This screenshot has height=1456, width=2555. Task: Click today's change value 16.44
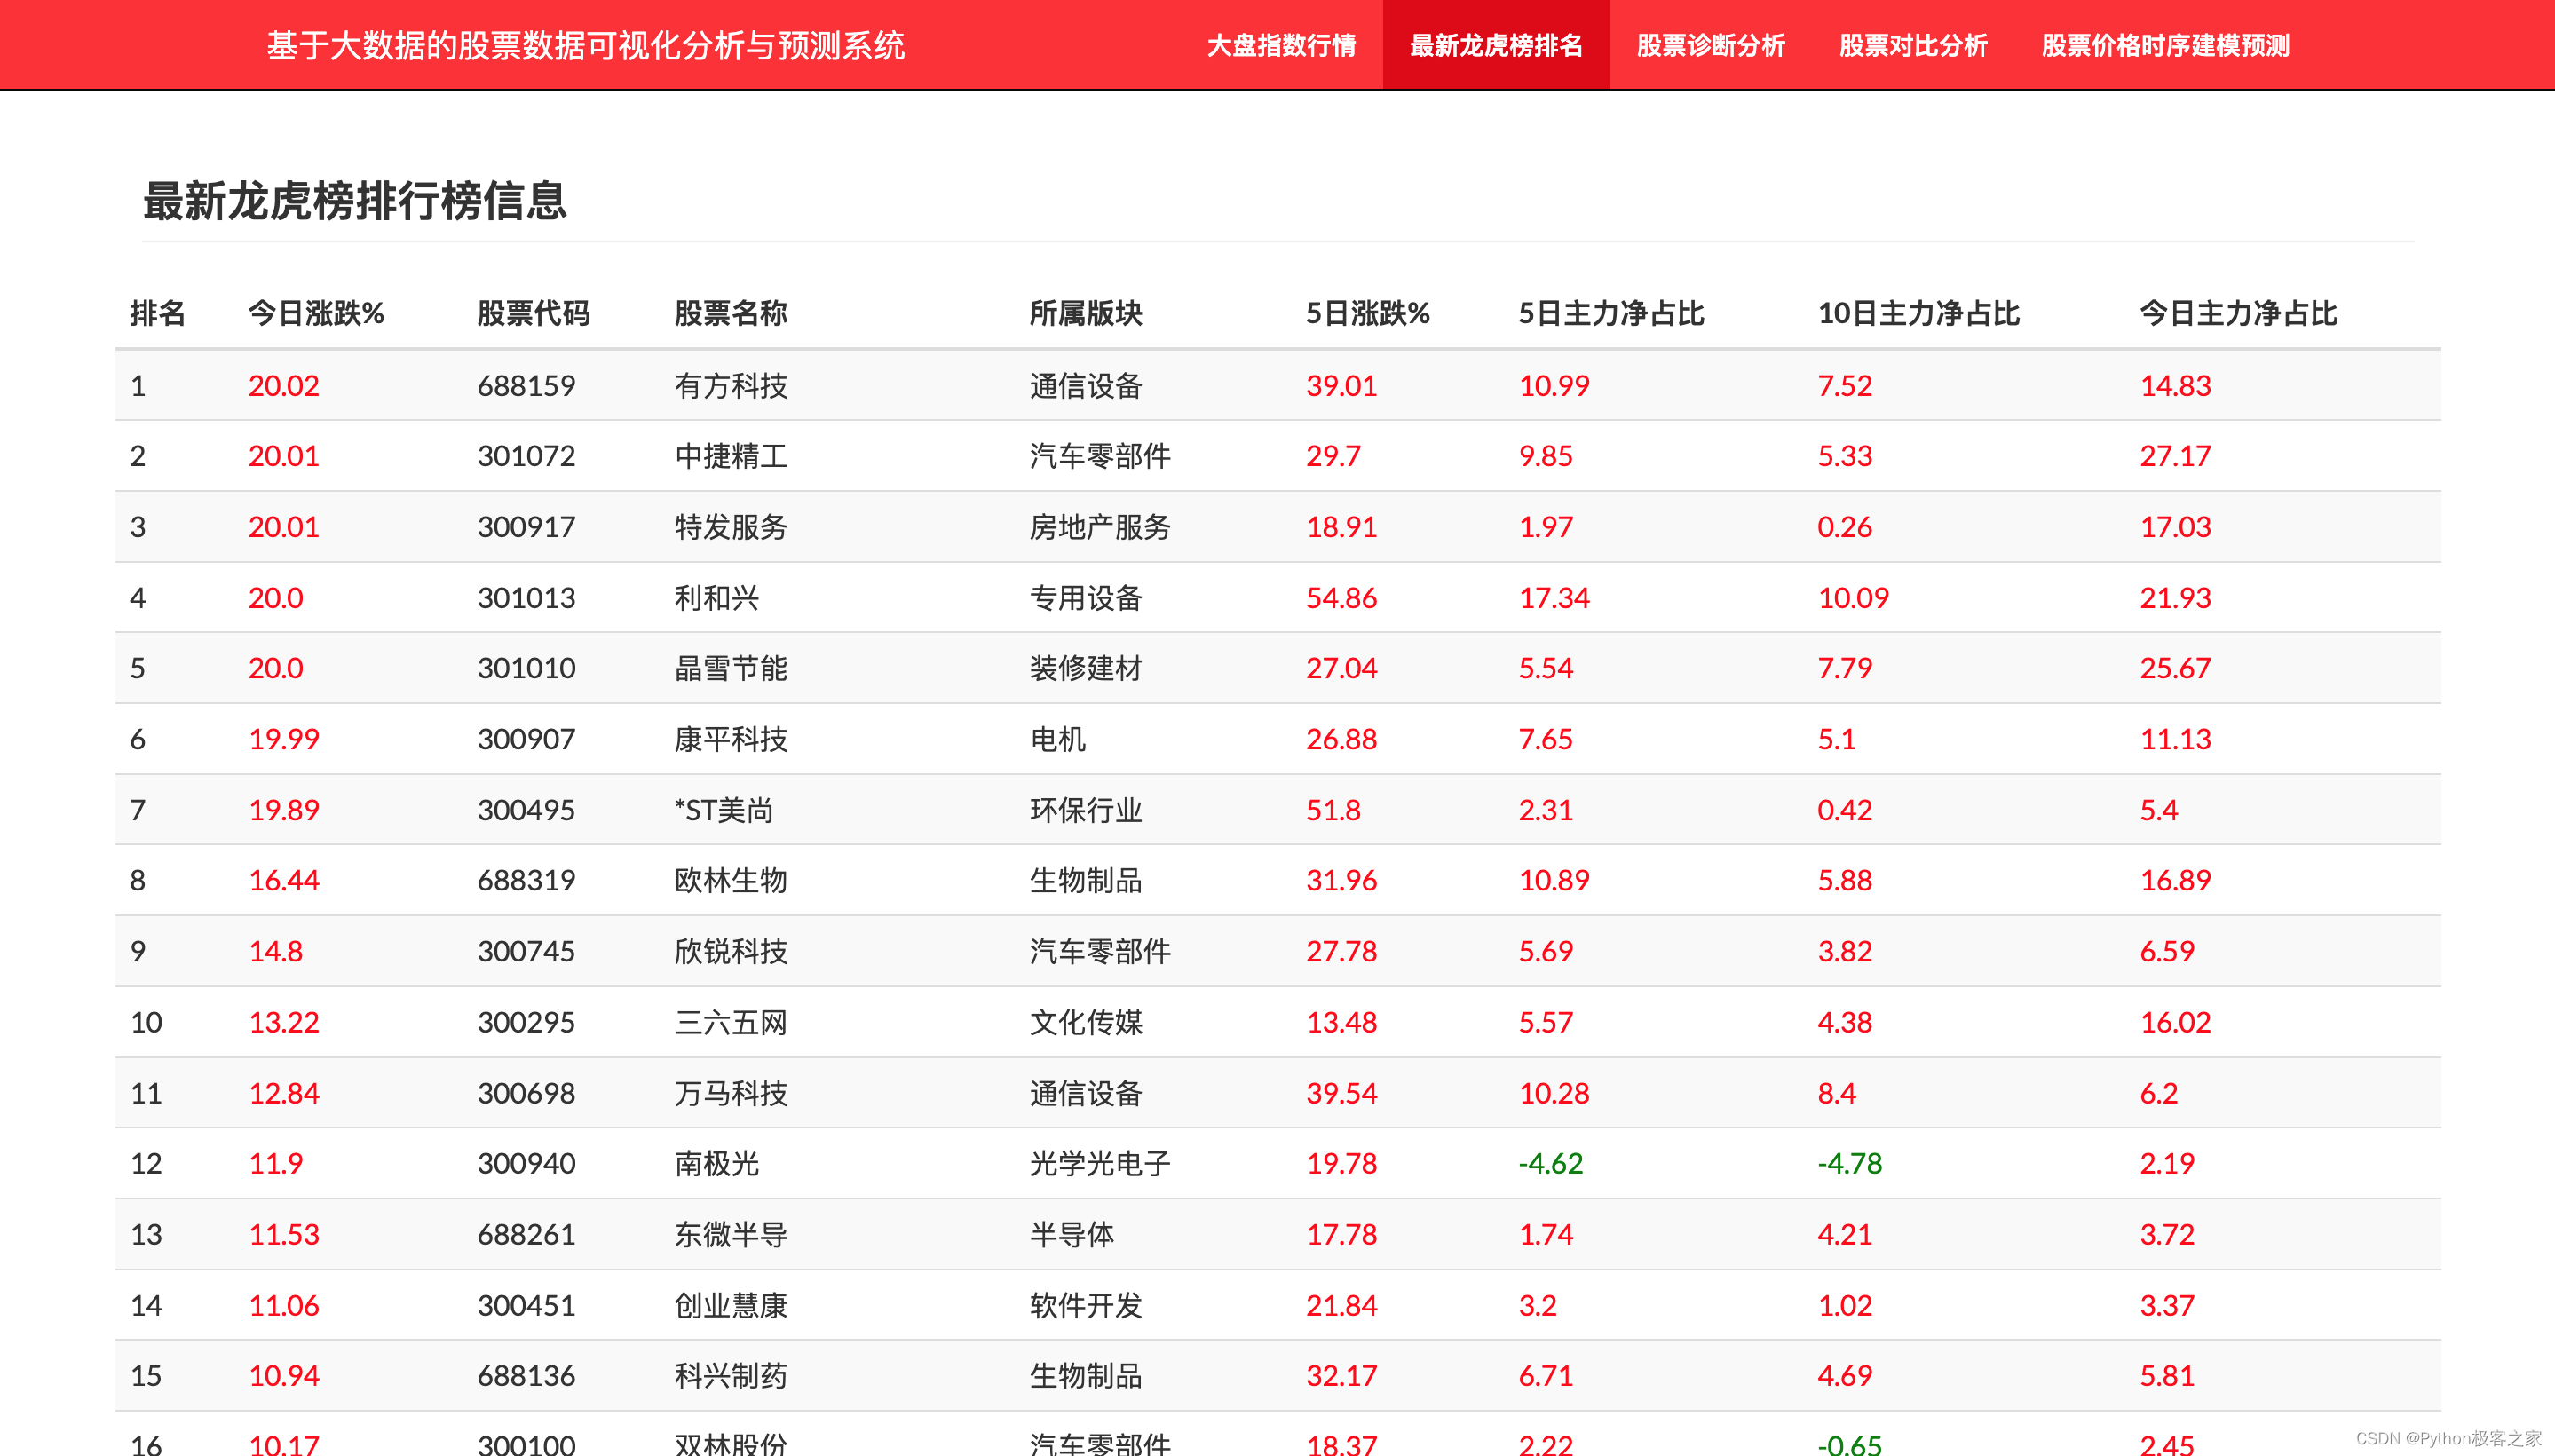coord(284,881)
